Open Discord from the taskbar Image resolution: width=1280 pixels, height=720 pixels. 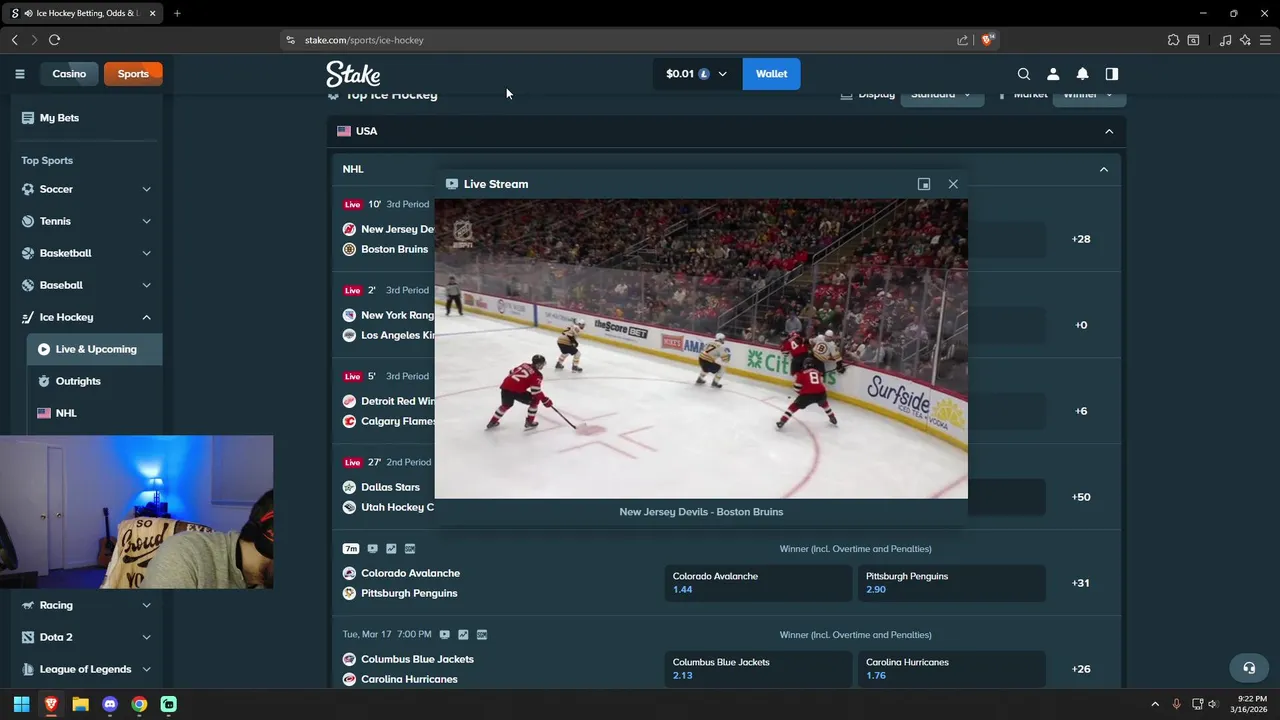(x=110, y=704)
